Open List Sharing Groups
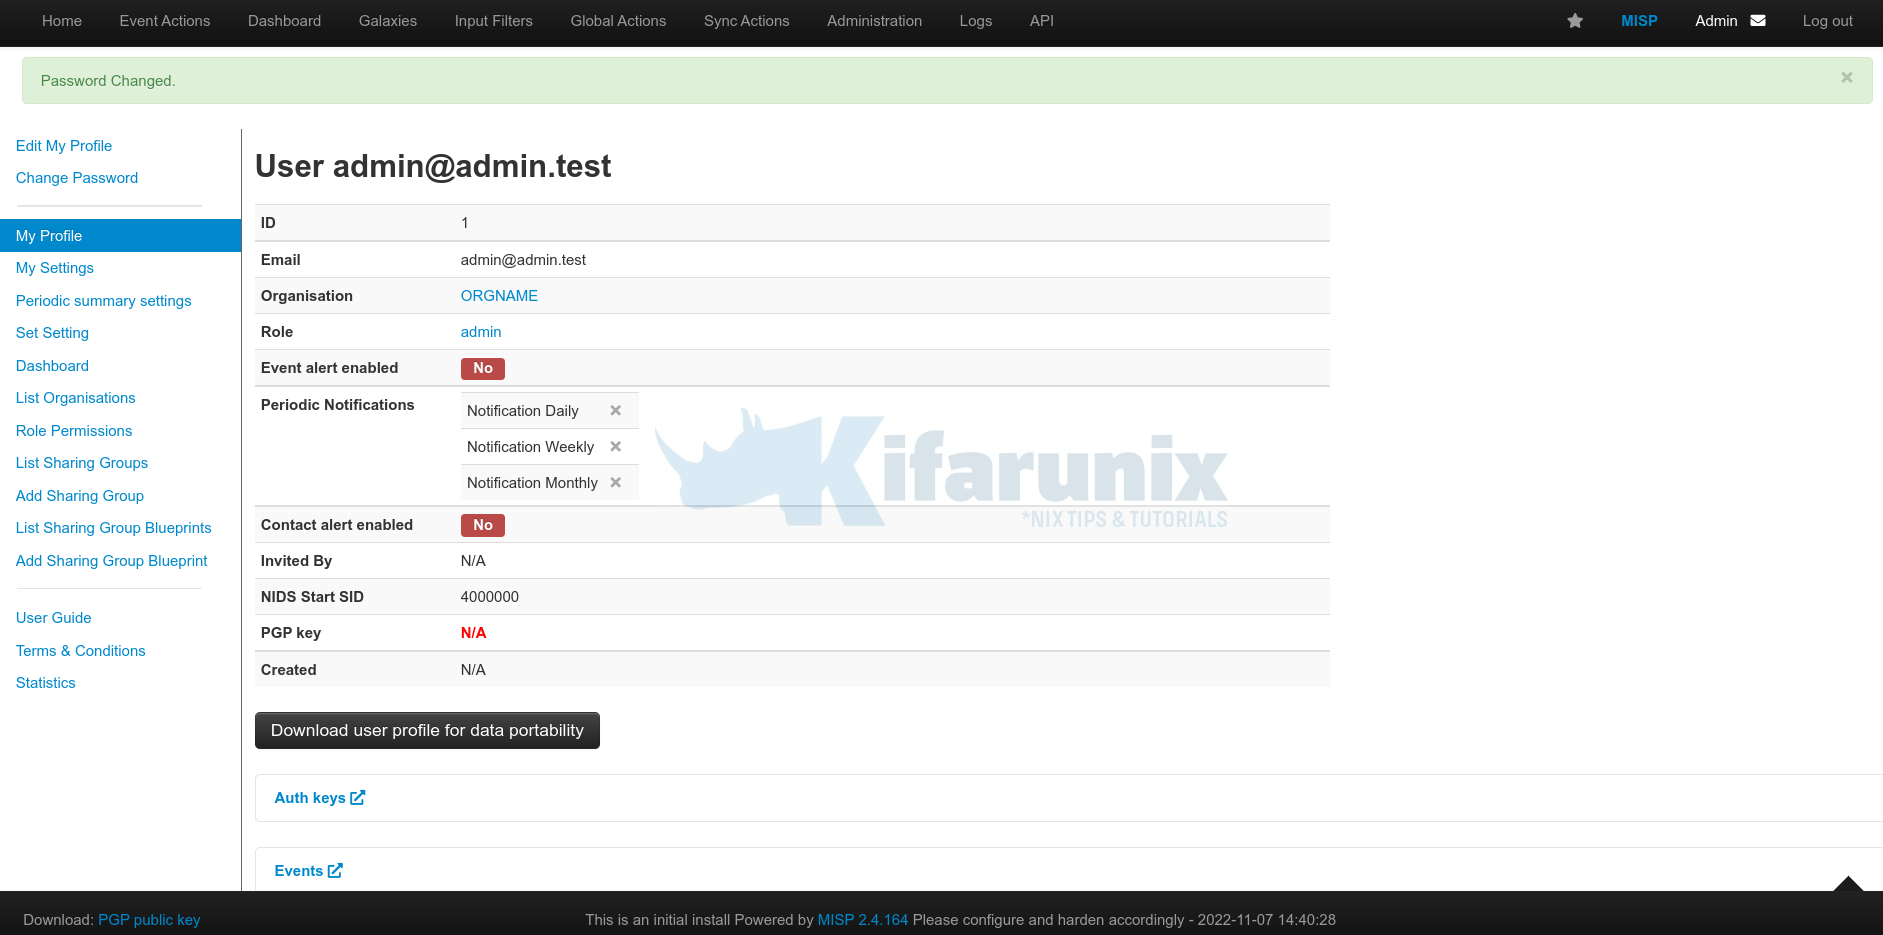 click(82, 463)
